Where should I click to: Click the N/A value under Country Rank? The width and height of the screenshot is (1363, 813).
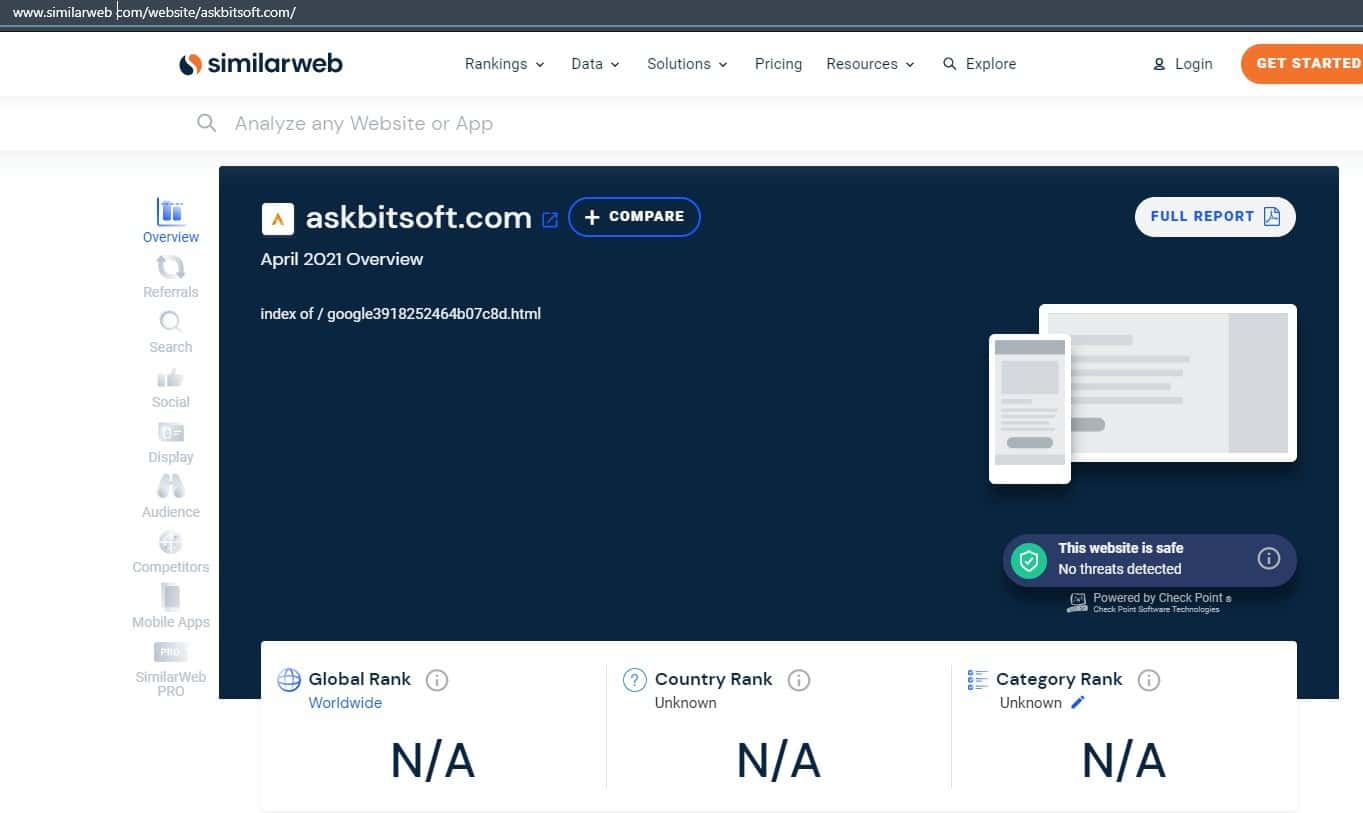click(779, 761)
